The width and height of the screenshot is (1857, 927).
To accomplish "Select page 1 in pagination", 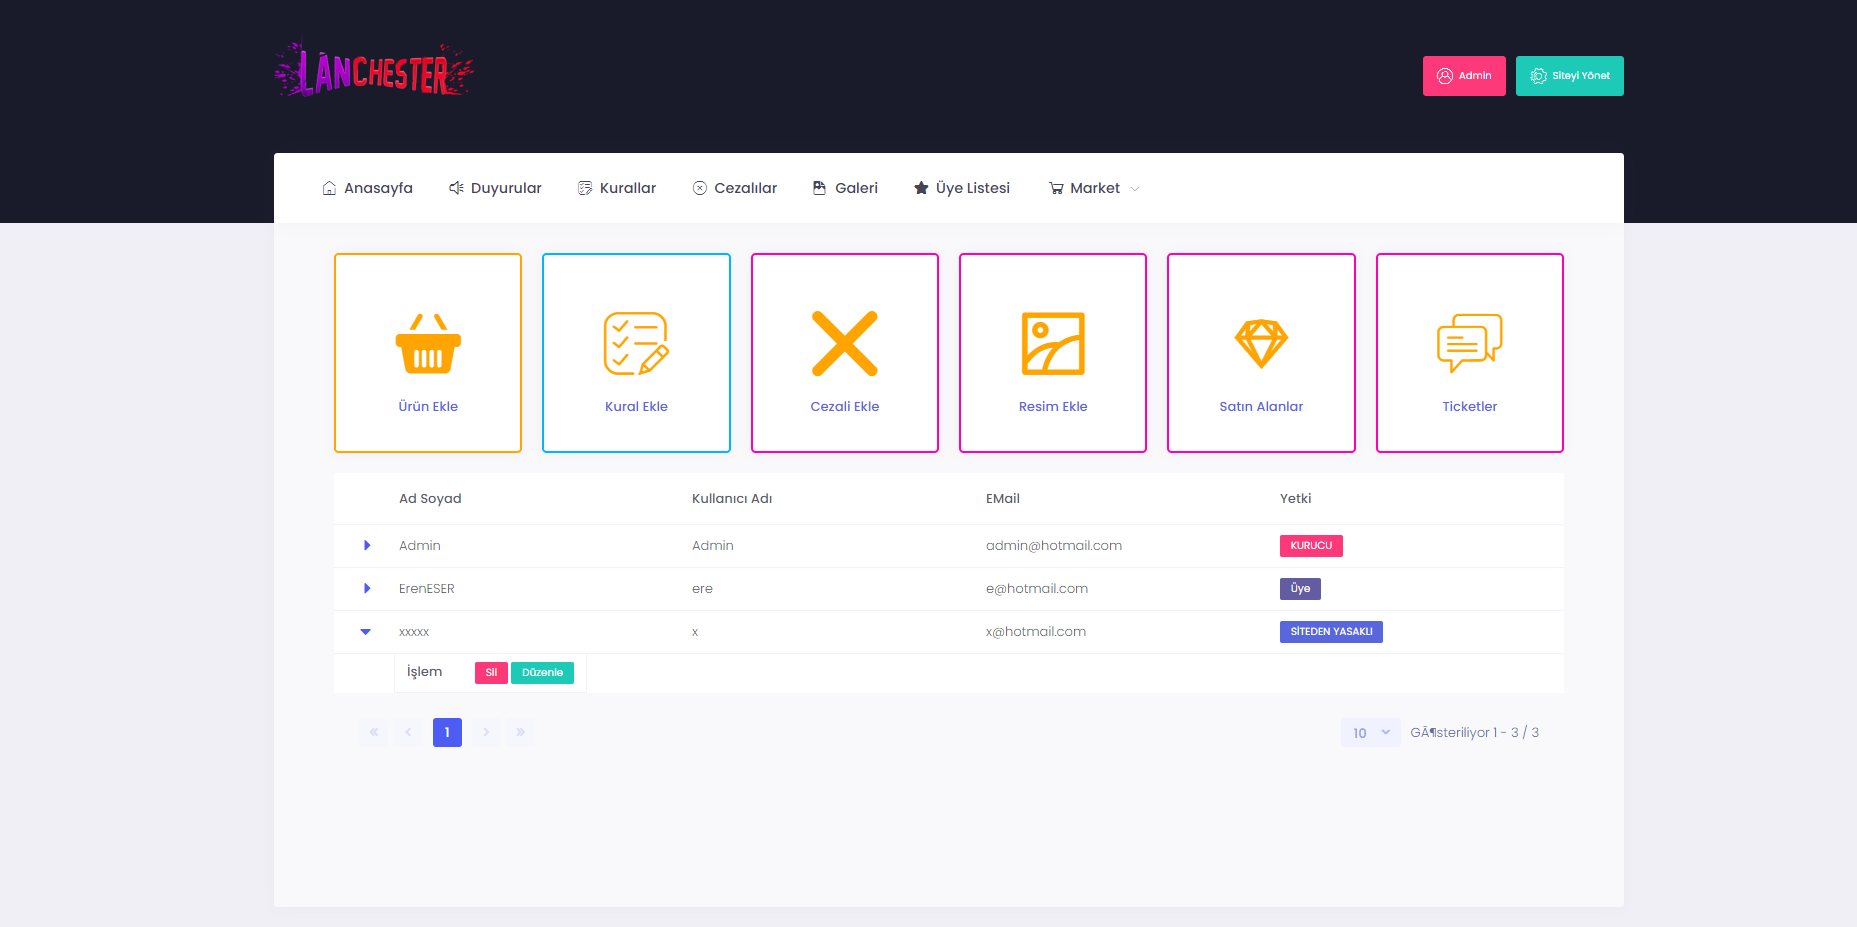I will (x=447, y=733).
